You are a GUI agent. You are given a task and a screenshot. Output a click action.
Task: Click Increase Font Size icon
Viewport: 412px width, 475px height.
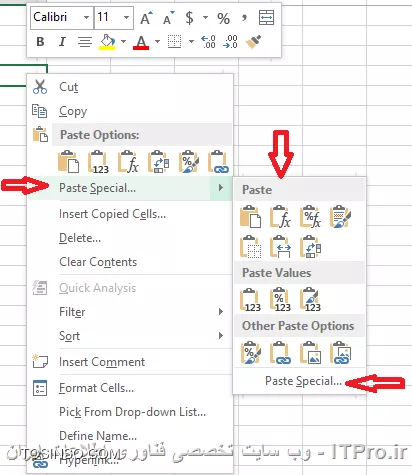point(146,18)
